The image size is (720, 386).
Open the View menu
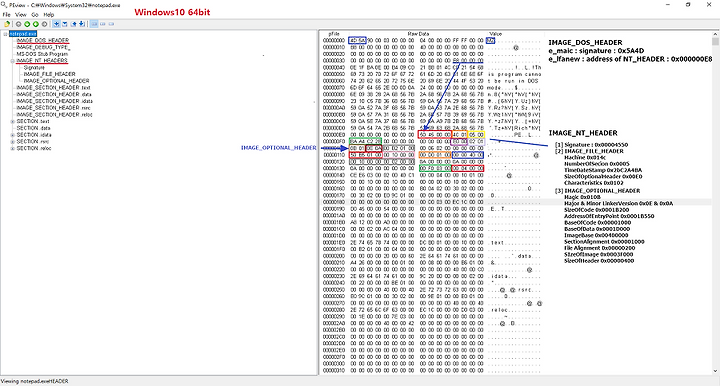coord(21,15)
